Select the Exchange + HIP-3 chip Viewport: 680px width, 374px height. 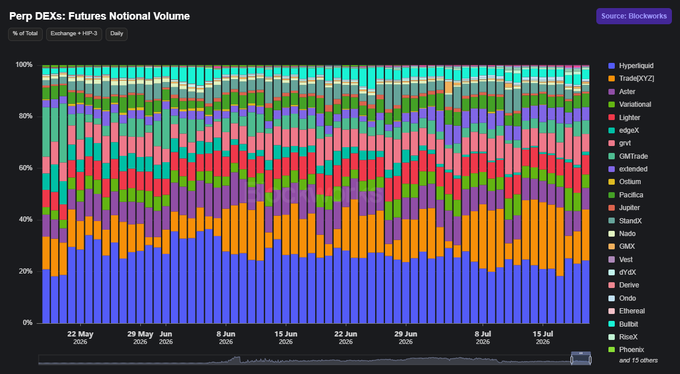(x=74, y=34)
